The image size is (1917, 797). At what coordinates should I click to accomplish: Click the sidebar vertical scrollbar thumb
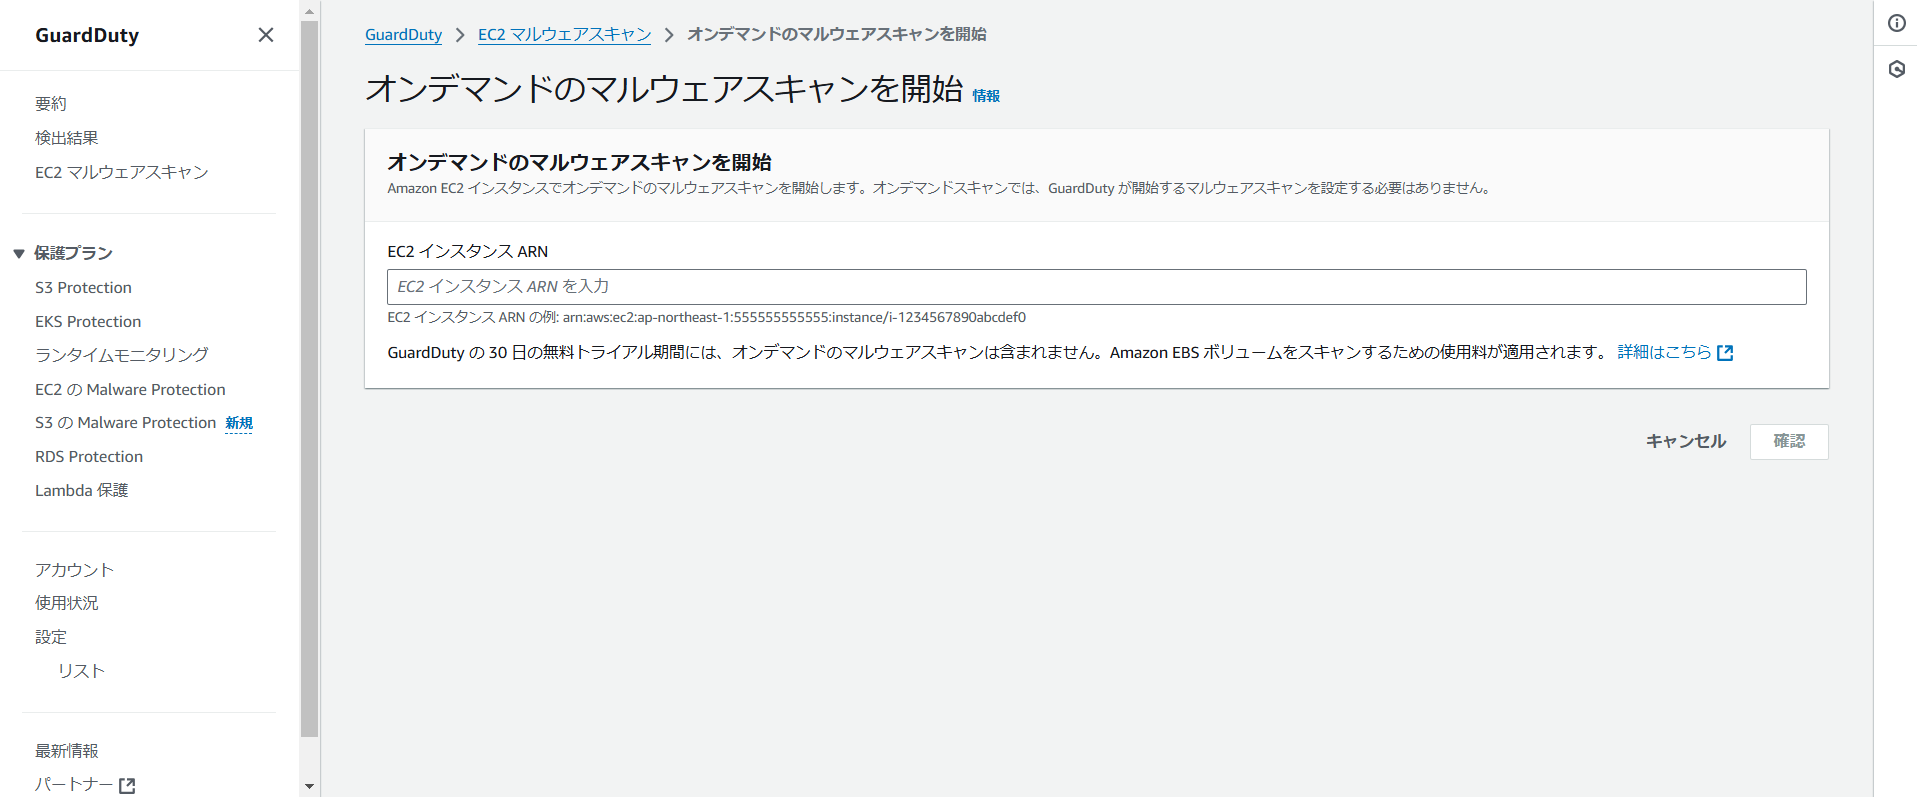pyautogui.click(x=309, y=379)
